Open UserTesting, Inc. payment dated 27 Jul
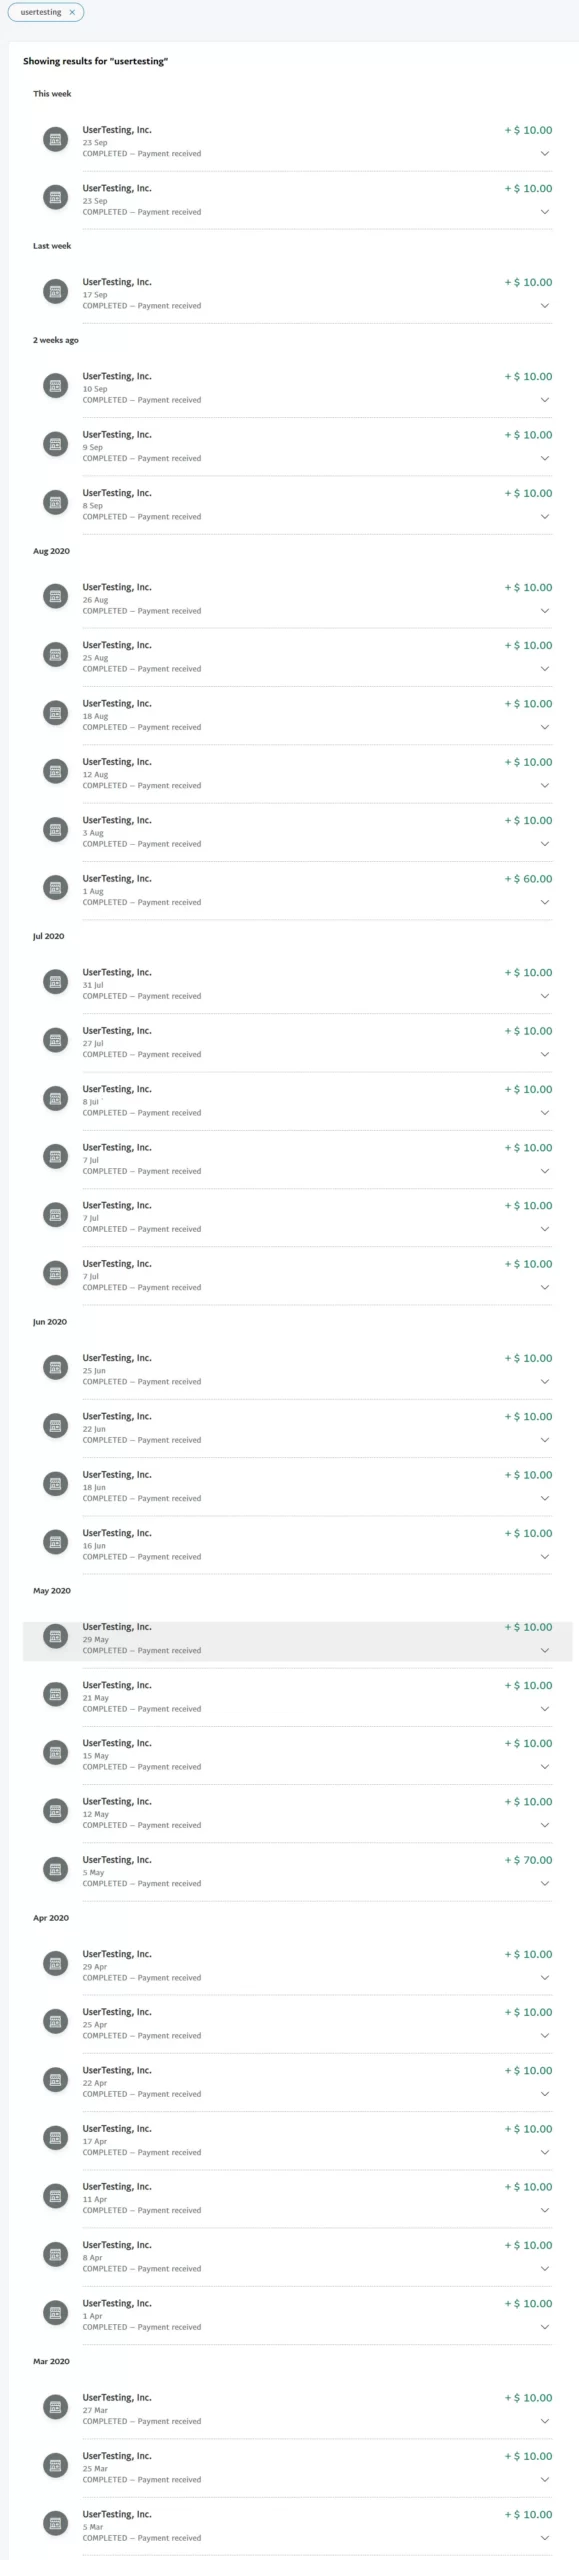The width and height of the screenshot is (579, 2560). tap(298, 1042)
